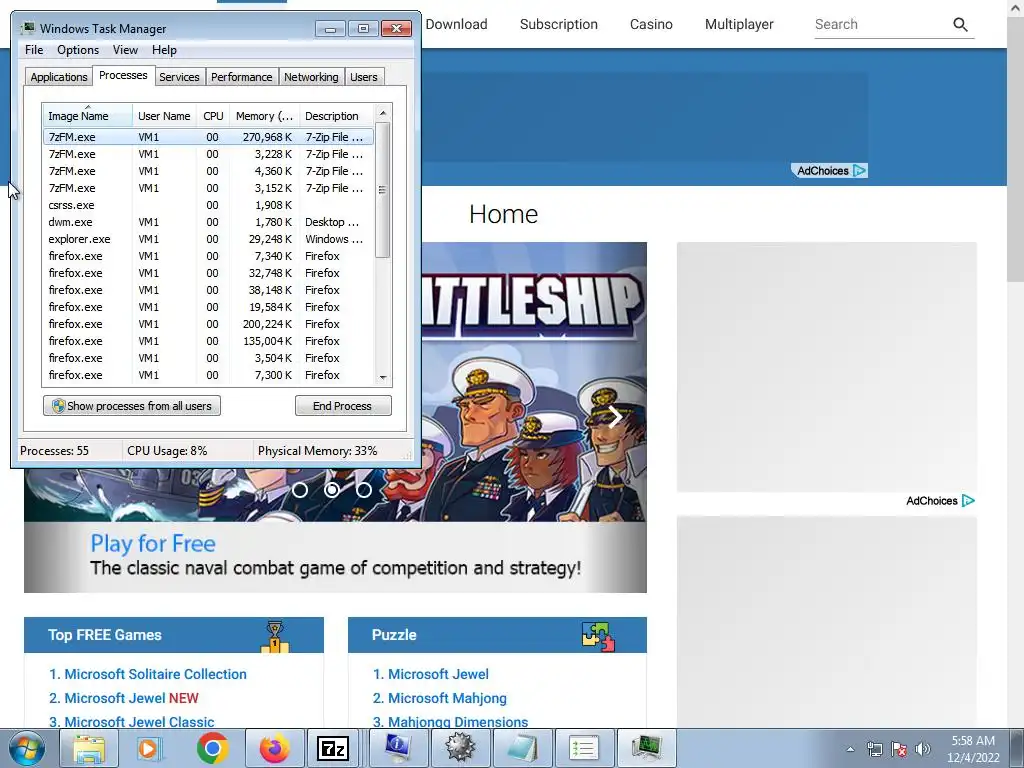1024x768 pixels.
Task: Sort processes by CPU column header
Action: click(x=213, y=116)
